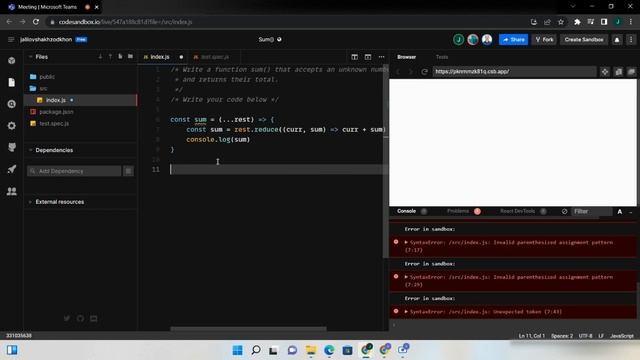Bookmark this page with the star icon
Image resolution: width=640 pixels, height=360 pixels.
point(561,22)
